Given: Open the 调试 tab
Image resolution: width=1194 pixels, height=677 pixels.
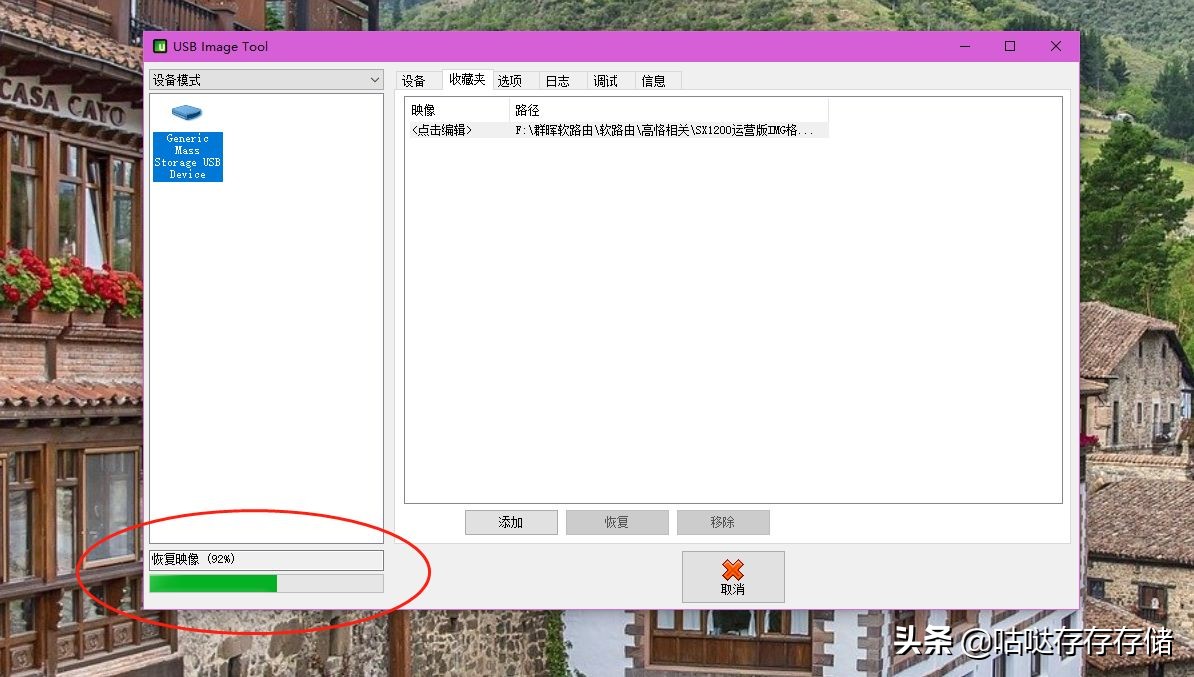Looking at the screenshot, I should point(607,80).
